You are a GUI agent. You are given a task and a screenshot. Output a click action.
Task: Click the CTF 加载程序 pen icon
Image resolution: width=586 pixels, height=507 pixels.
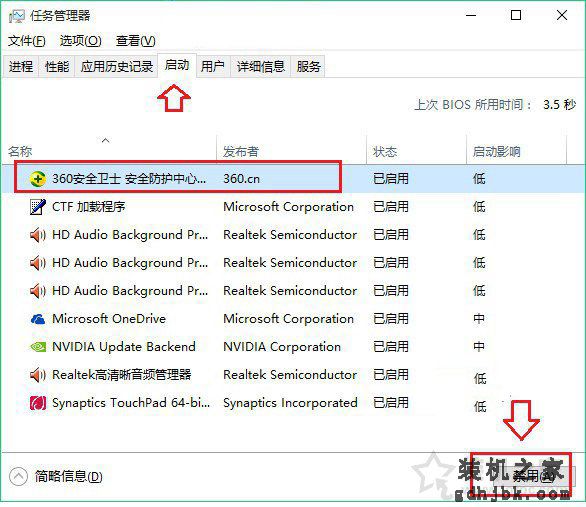click(37, 207)
